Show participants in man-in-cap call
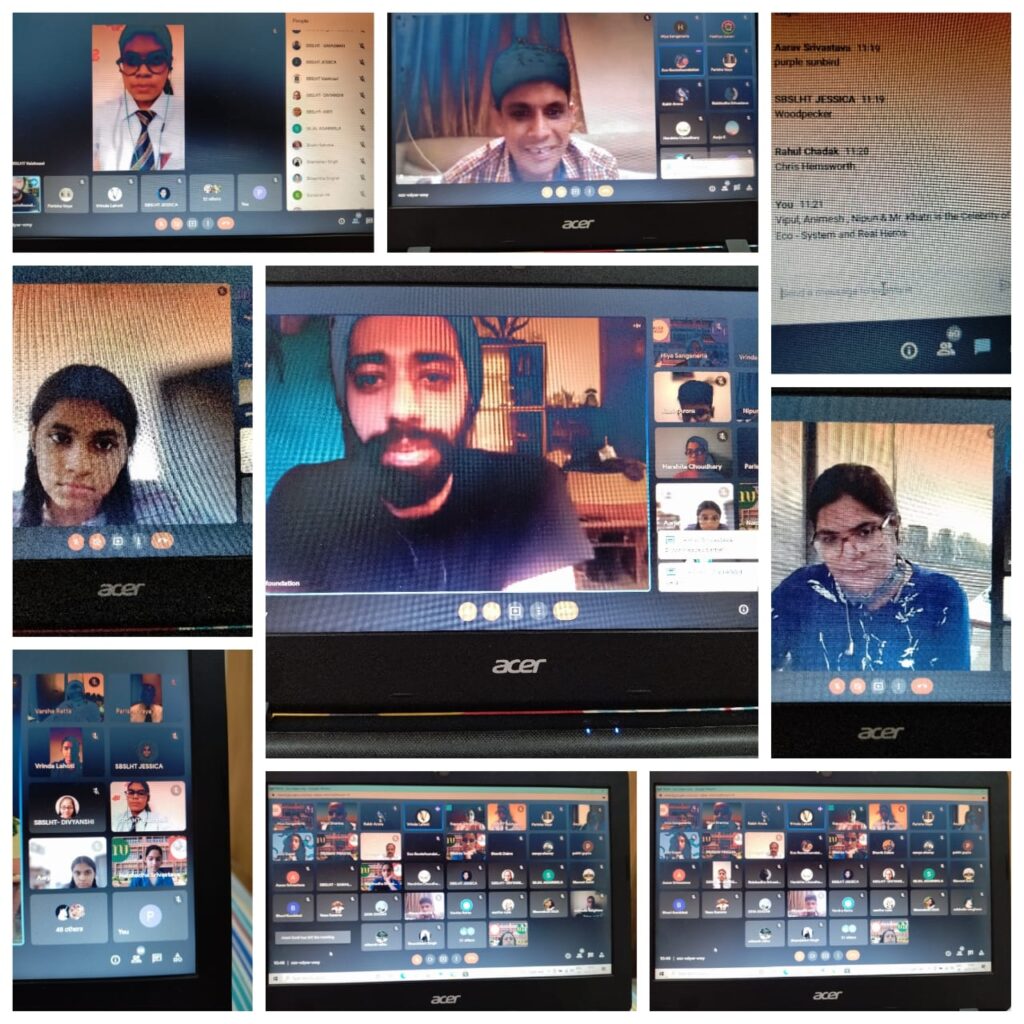This screenshot has height=1024, width=1024. coord(725,187)
